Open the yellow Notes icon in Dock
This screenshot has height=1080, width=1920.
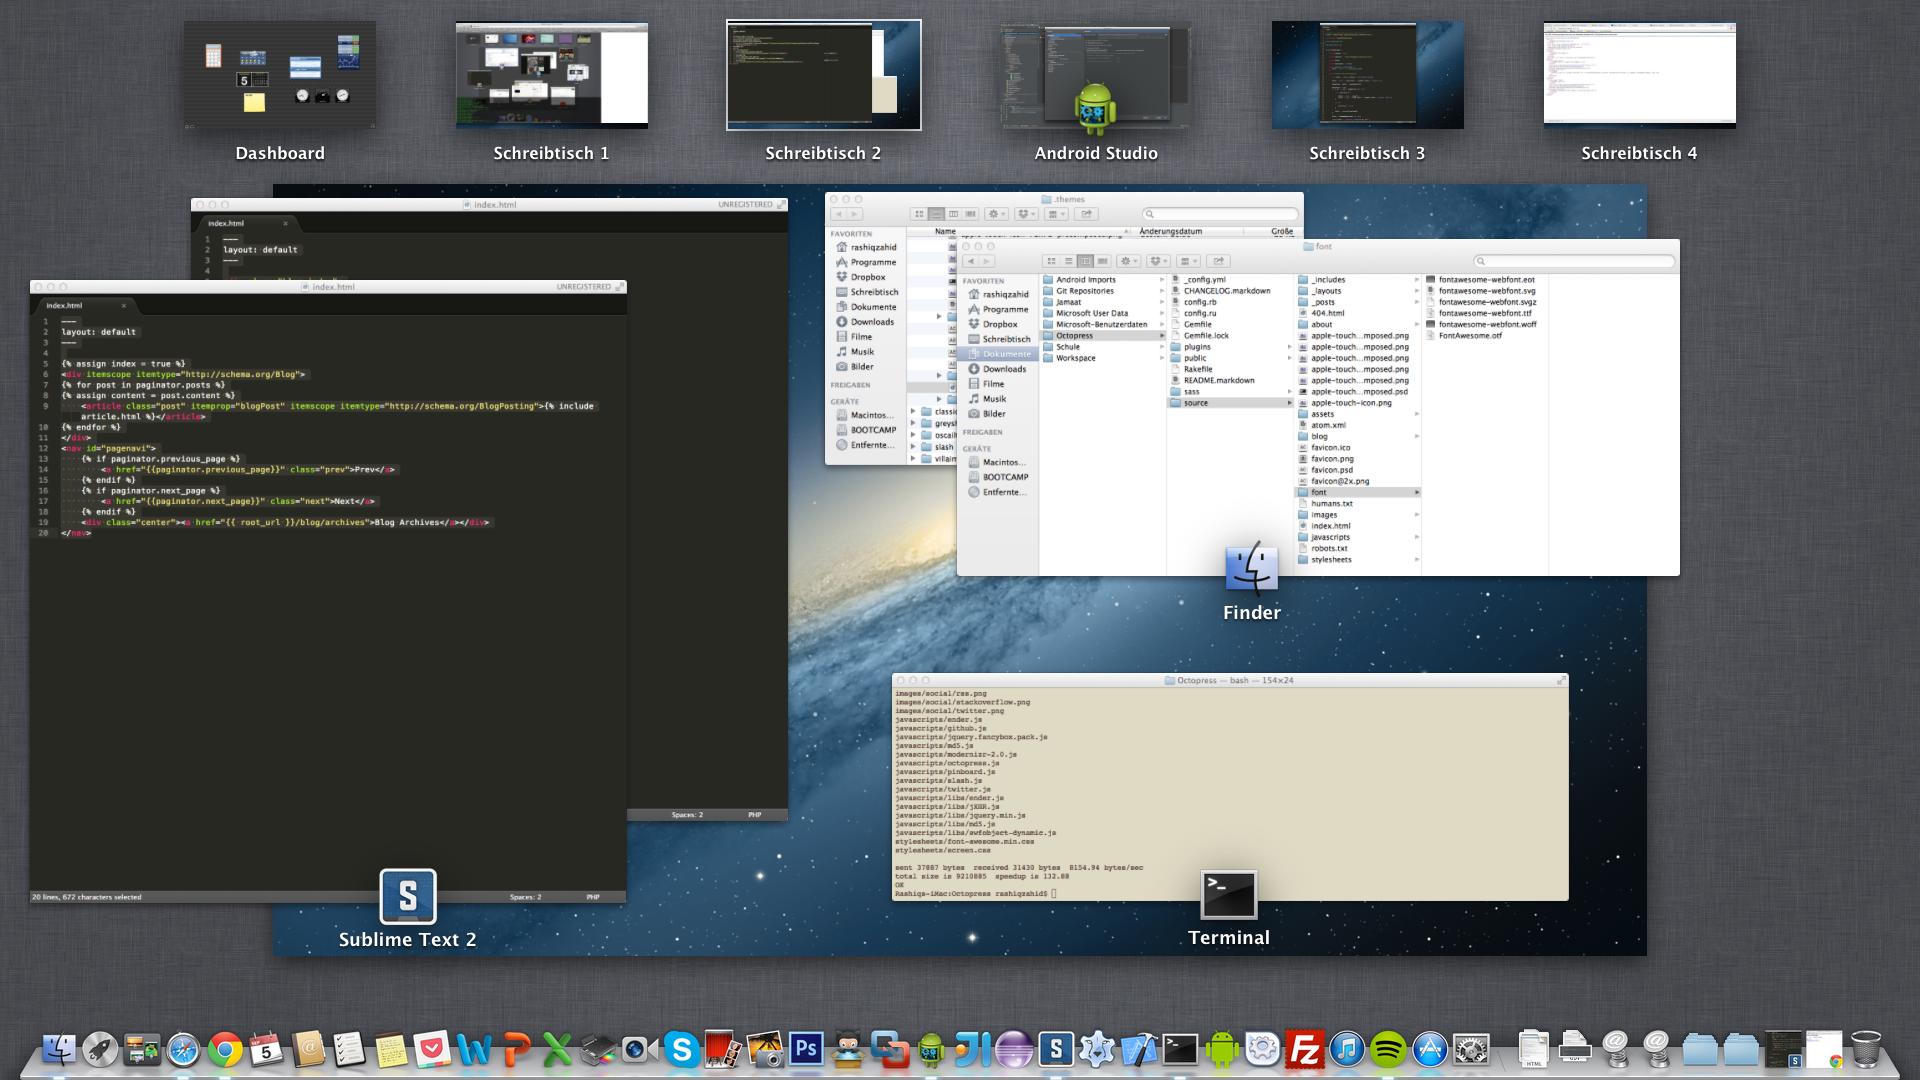391,1049
